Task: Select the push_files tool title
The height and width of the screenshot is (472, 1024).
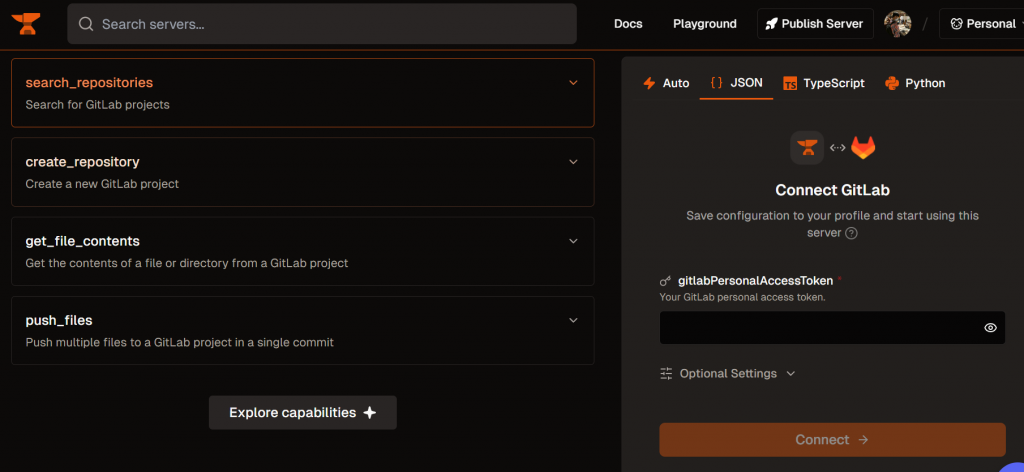Action: [x=59, y=321]
